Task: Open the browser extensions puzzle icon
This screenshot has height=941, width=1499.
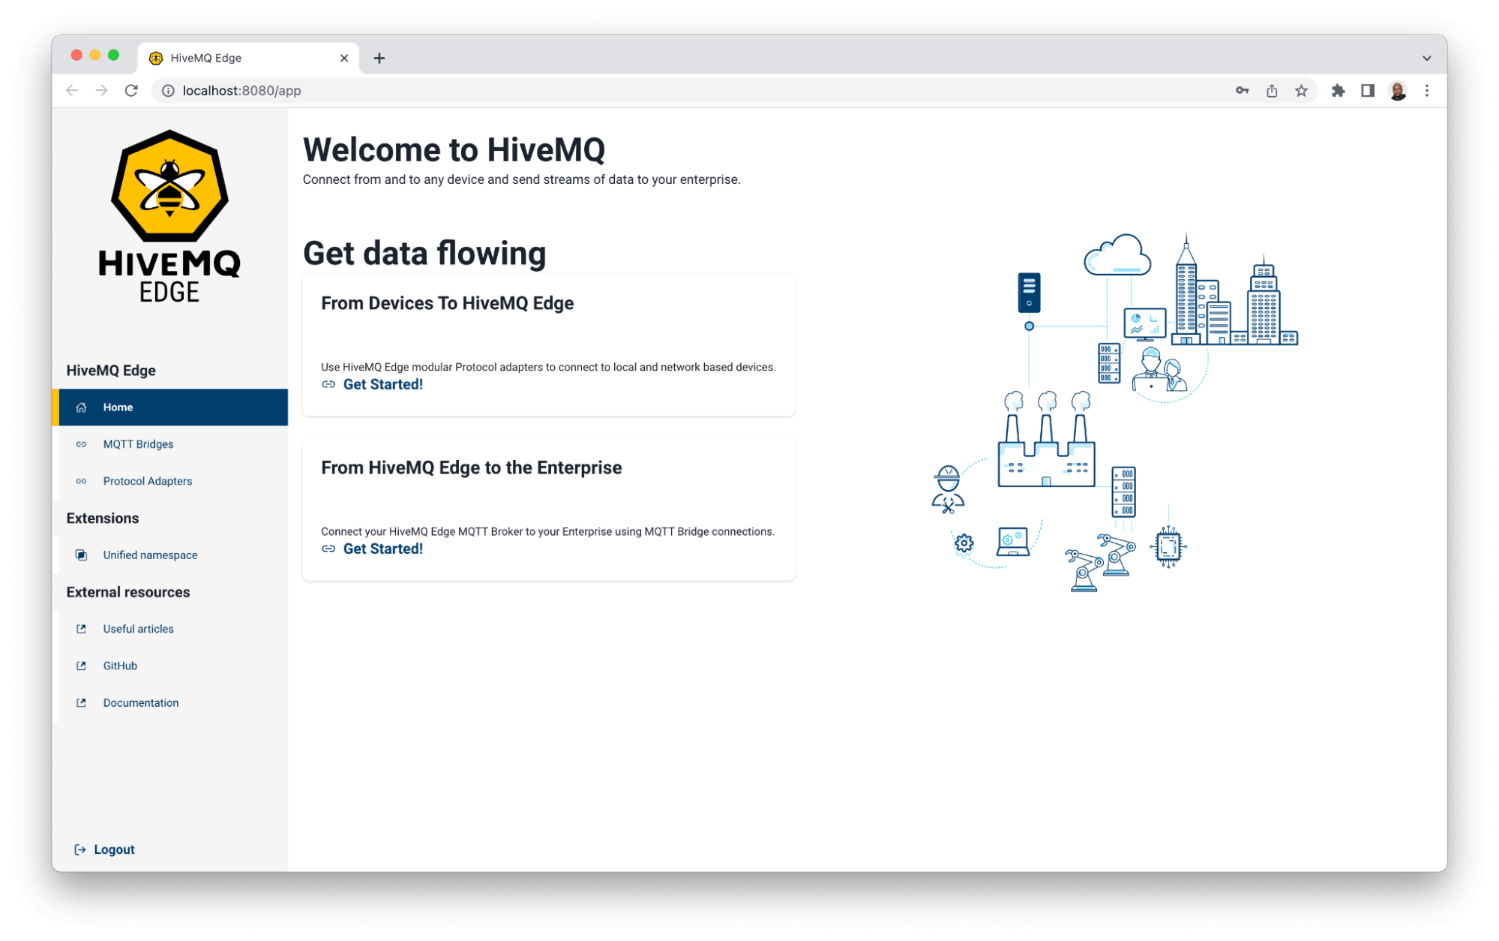Action: [x=1338, y=90]
